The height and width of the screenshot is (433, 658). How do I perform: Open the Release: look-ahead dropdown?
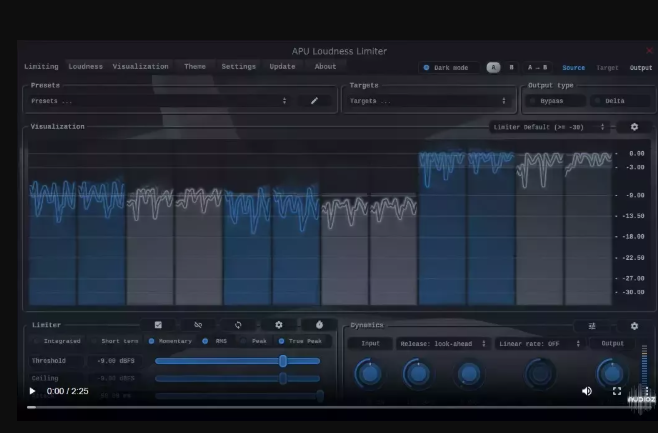coord(441,343)
